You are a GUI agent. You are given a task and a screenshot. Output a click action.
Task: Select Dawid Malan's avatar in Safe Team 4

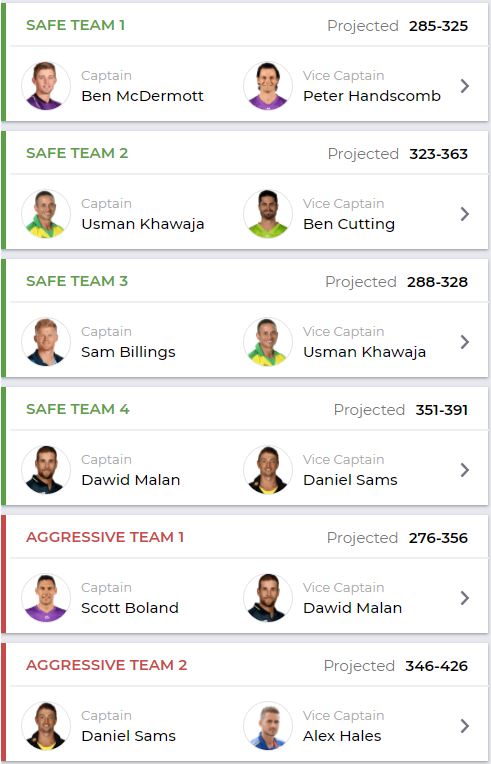tap(46, 470)
